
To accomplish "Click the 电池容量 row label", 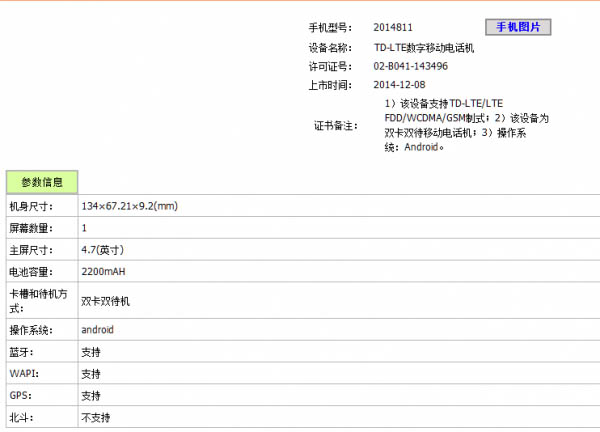I will (x=31, y=272).
